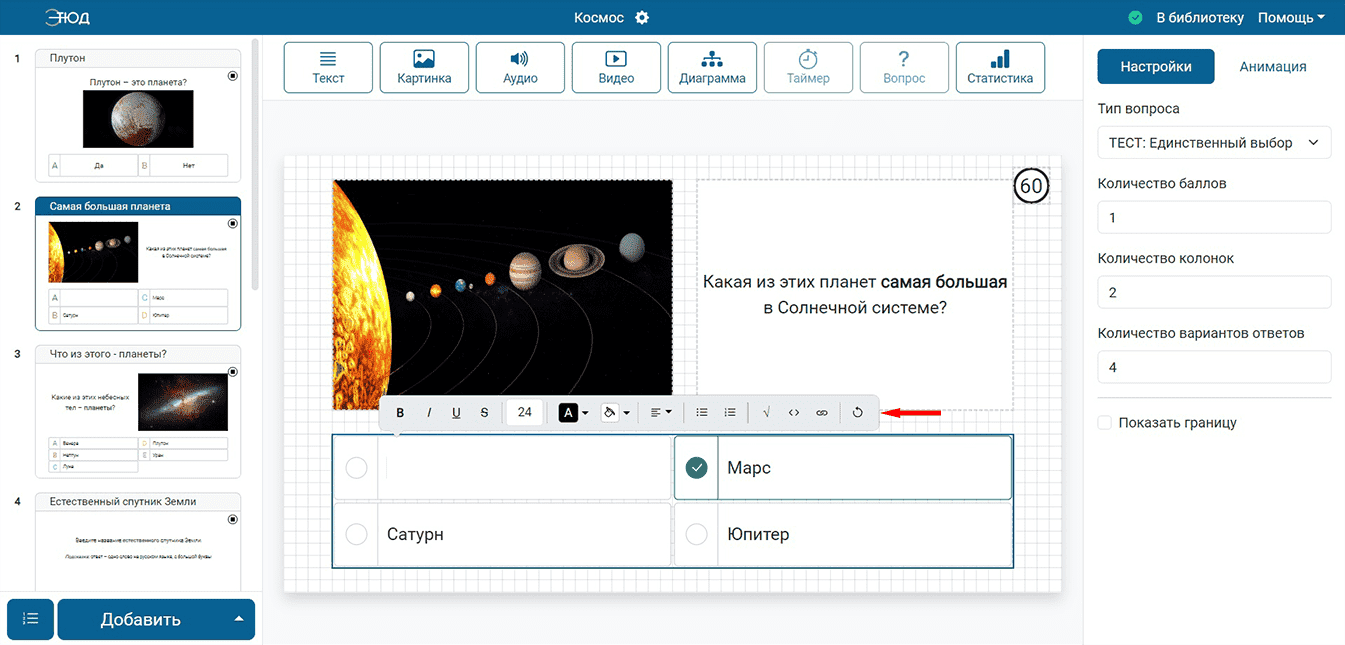Screen dimensions: 1345x645
Task: Click Количество вариантов ответов input field
Action: [x=1214, y=367]
